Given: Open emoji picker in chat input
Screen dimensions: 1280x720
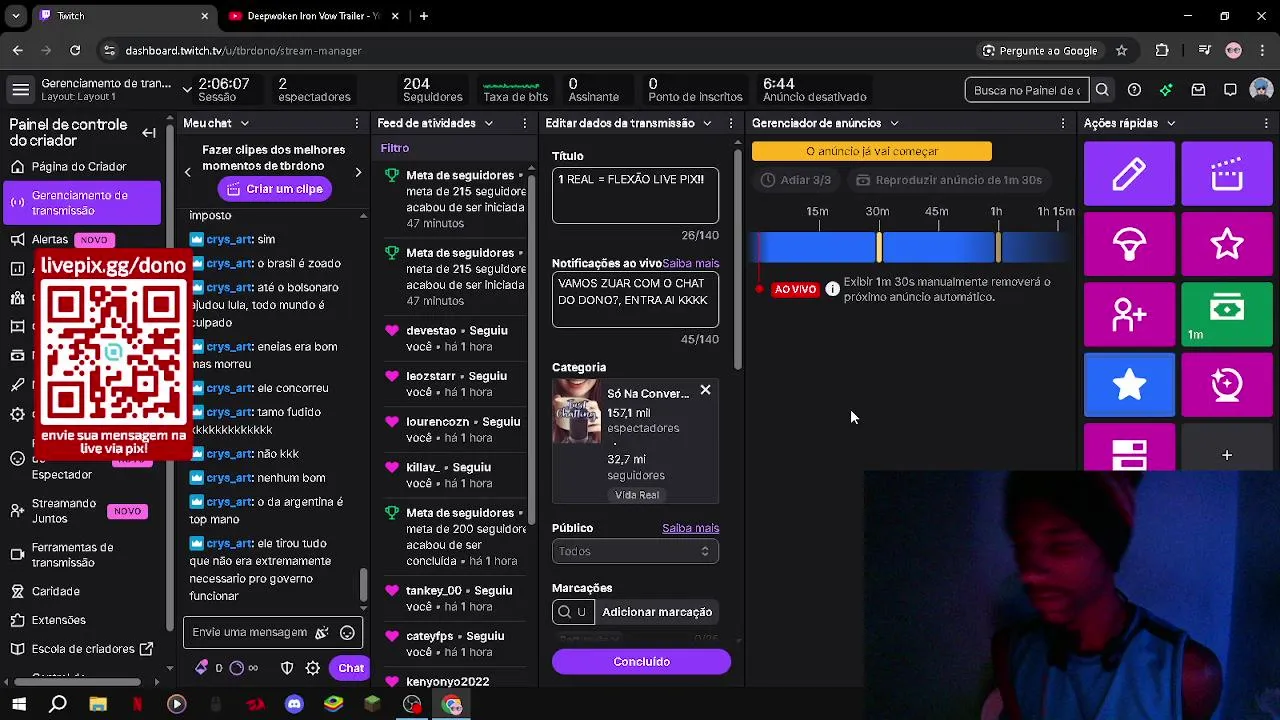Looking at the screenshot, I should click(347, 632).
